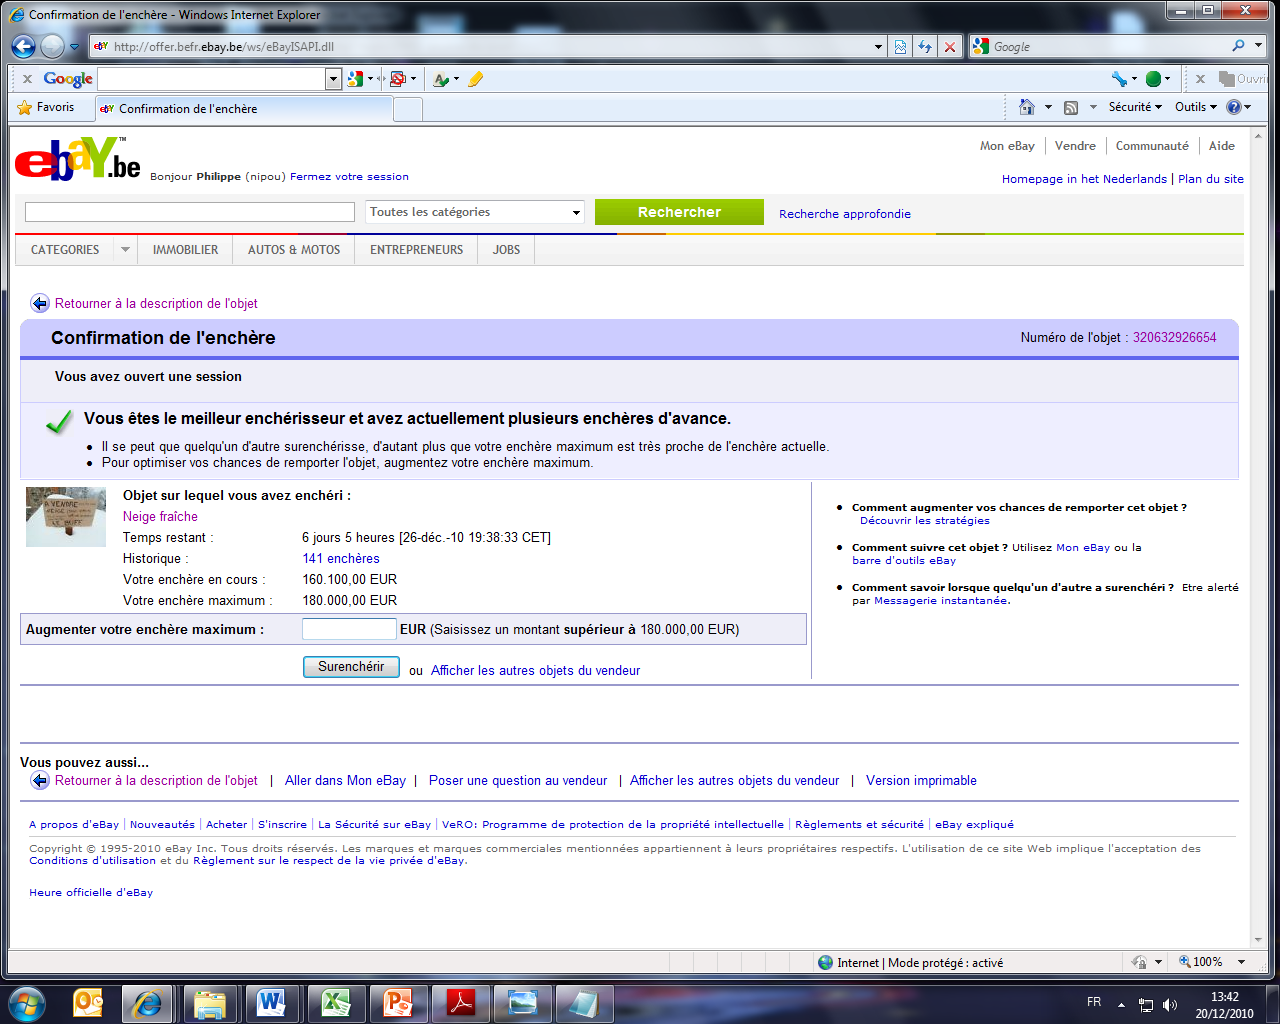Click inside the Google toolbar search field
1280x1024 pixels.
(212, 79)
